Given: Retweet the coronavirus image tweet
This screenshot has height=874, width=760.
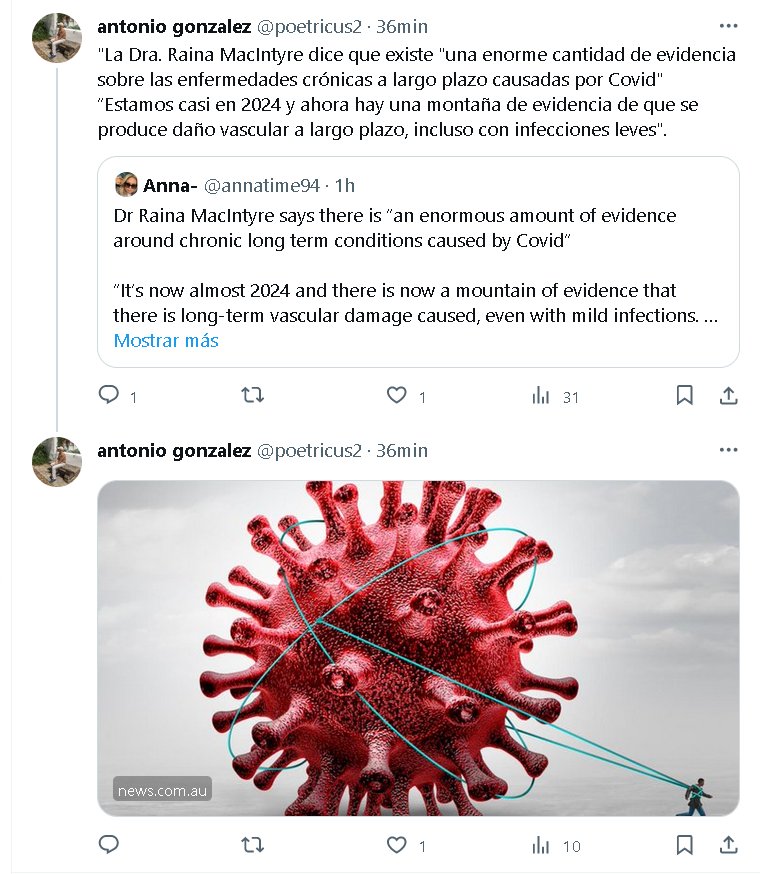Looking at the screenshot, I should click(252, 845).
